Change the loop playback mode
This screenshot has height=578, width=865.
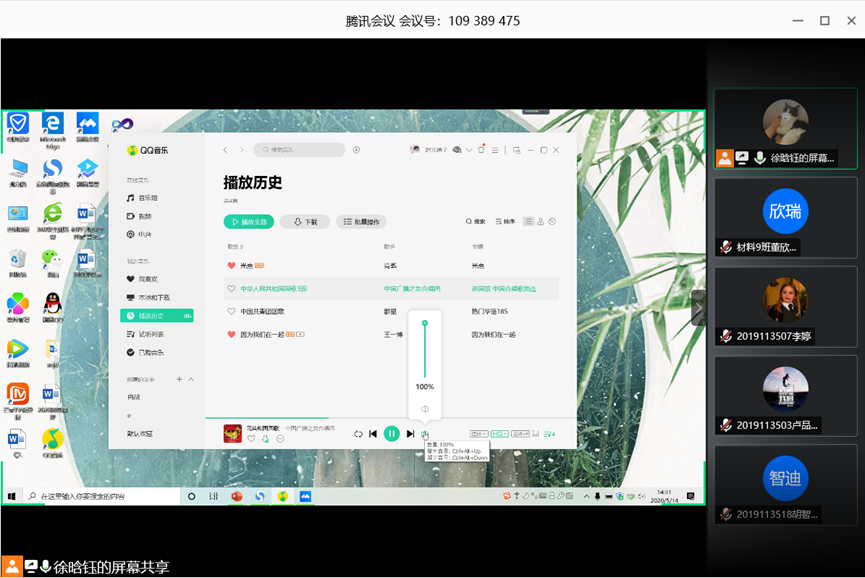(358, 434)
